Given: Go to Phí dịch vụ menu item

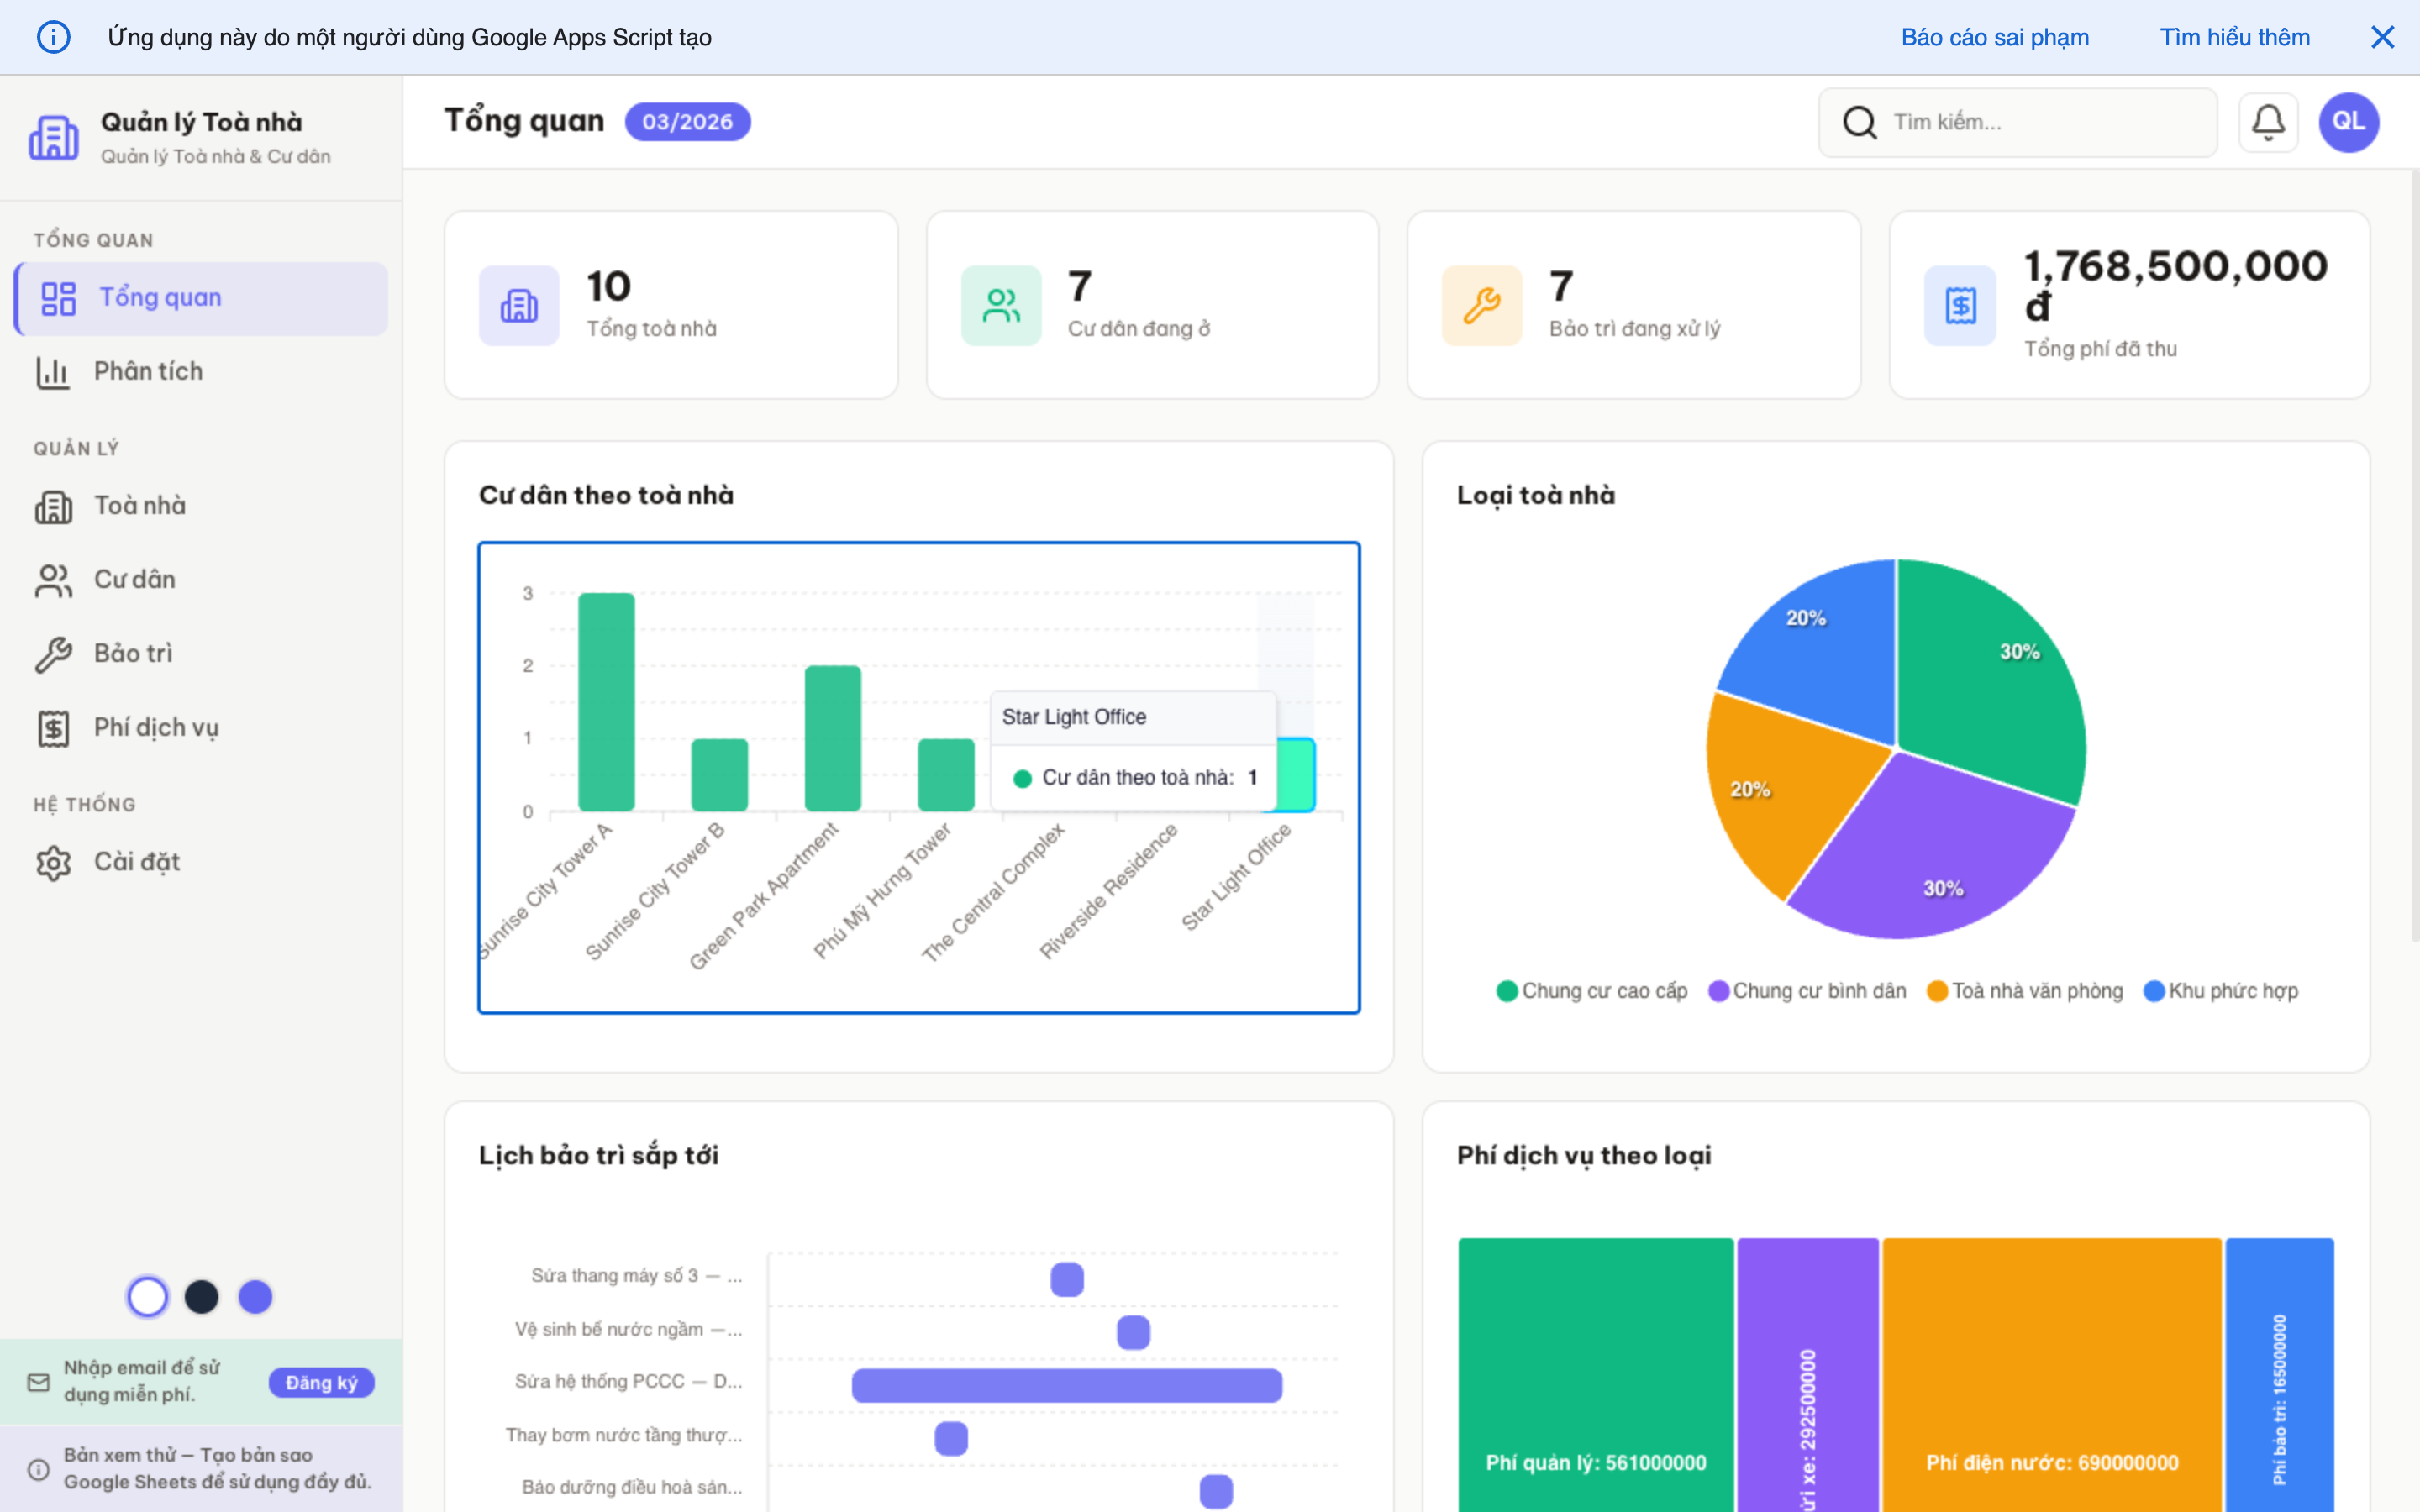Looking at the screenshot, I should click(x=156, y=727).
